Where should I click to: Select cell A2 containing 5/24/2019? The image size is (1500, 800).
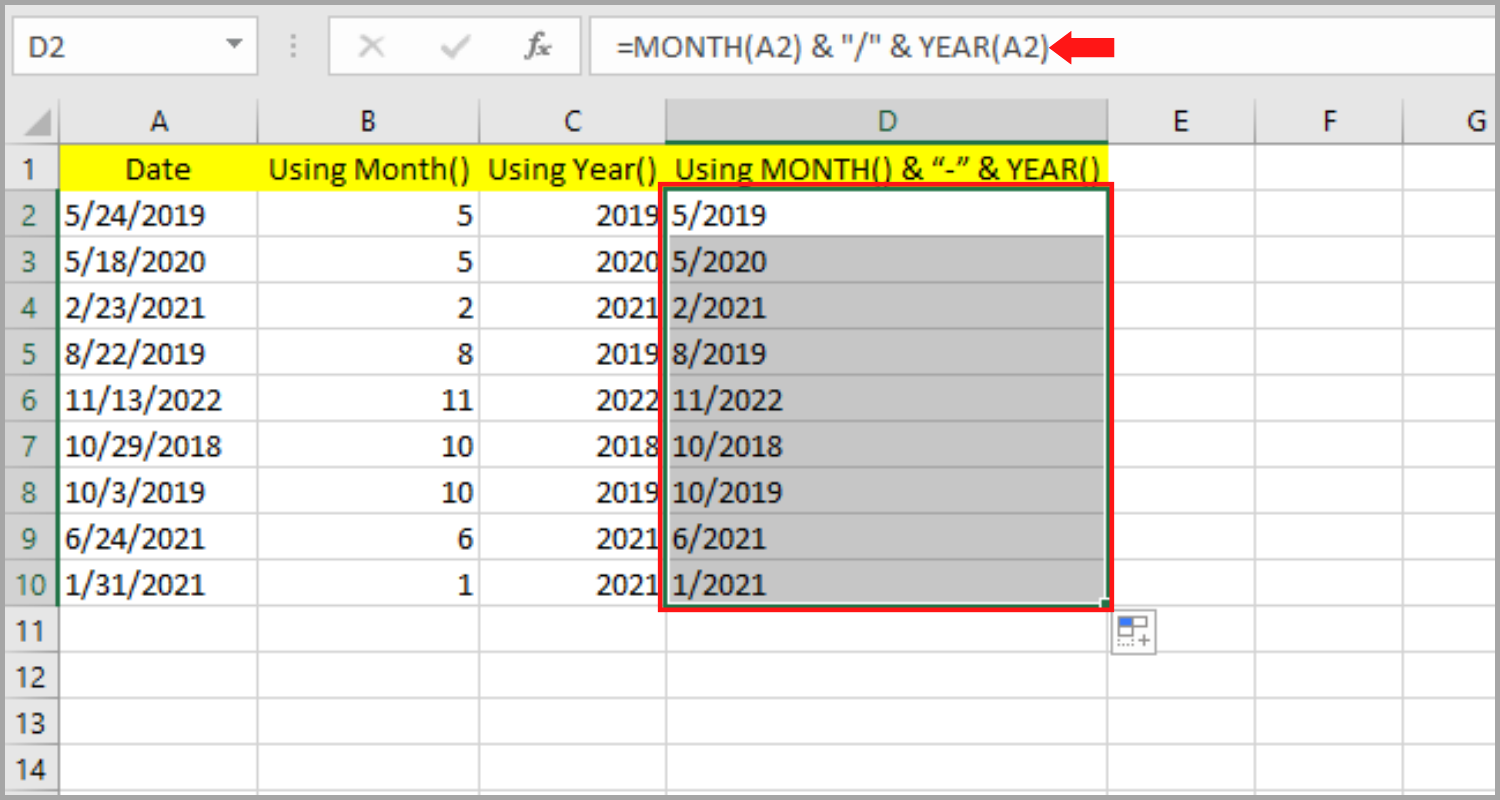pyautogui.click(x=159, y=214)
